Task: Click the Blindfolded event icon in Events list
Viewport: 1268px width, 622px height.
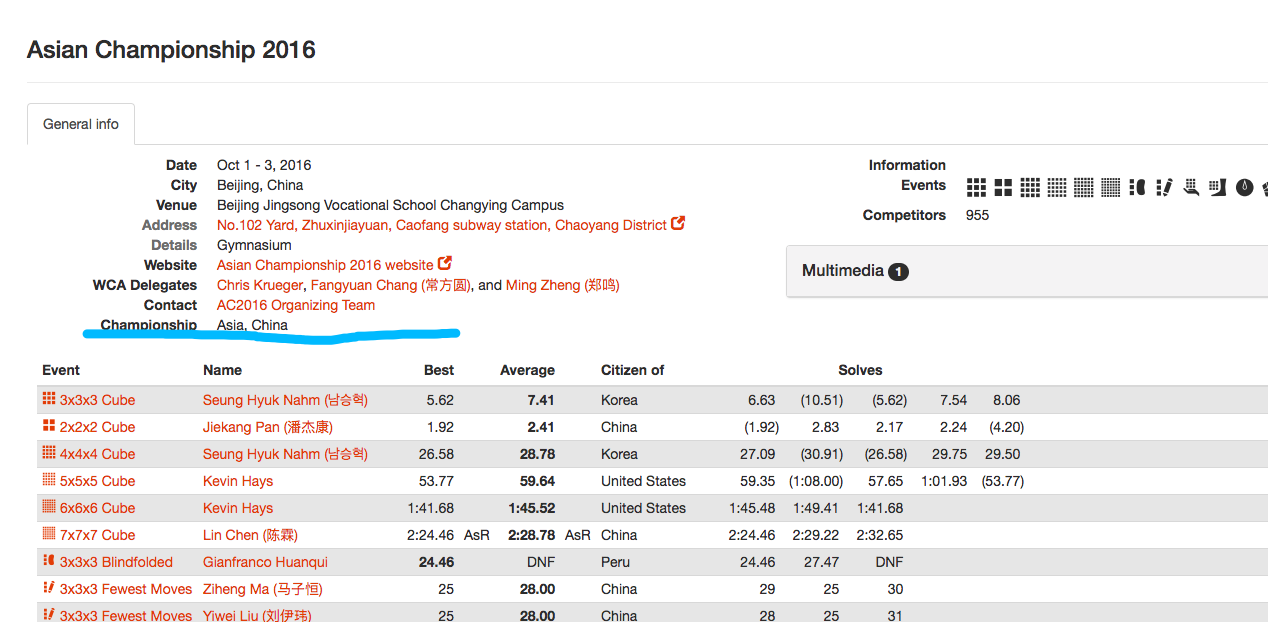Action: pos(1137,187)
